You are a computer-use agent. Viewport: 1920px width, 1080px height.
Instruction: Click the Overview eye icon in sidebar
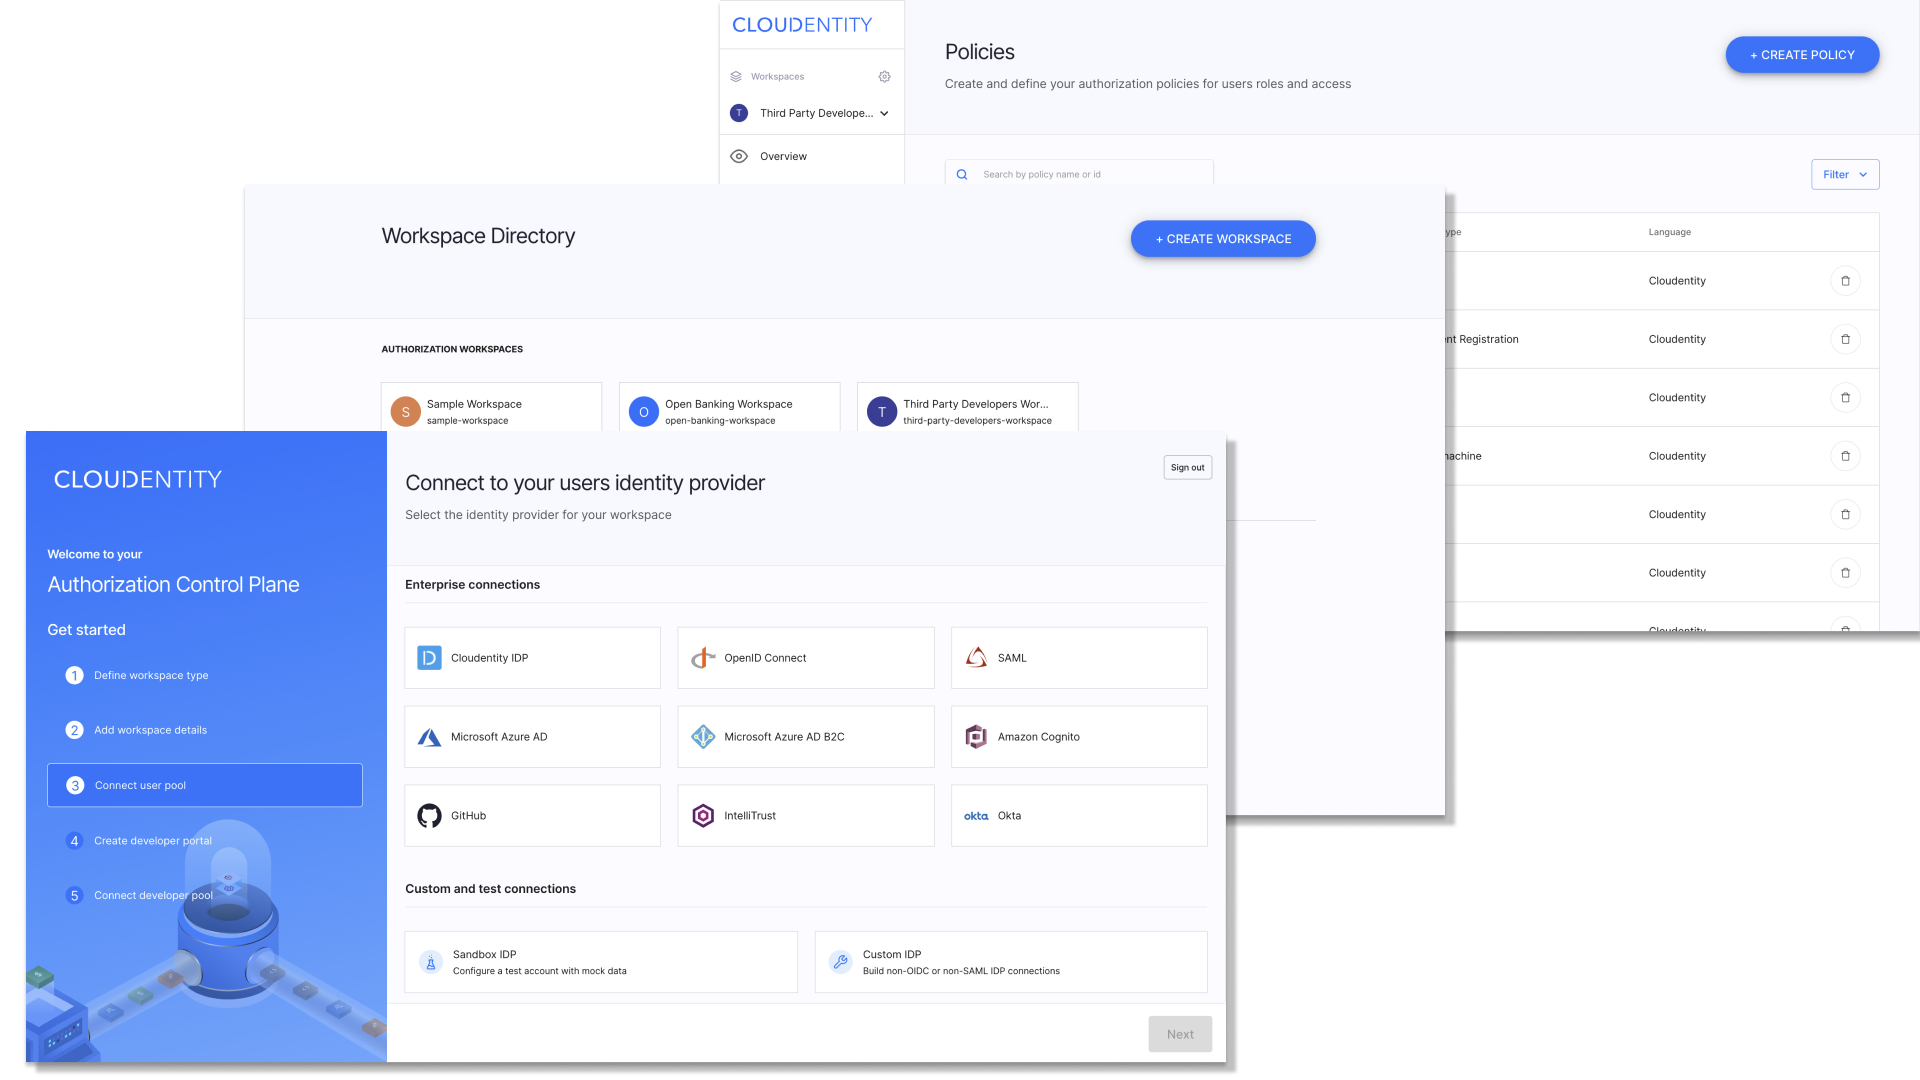739,156
